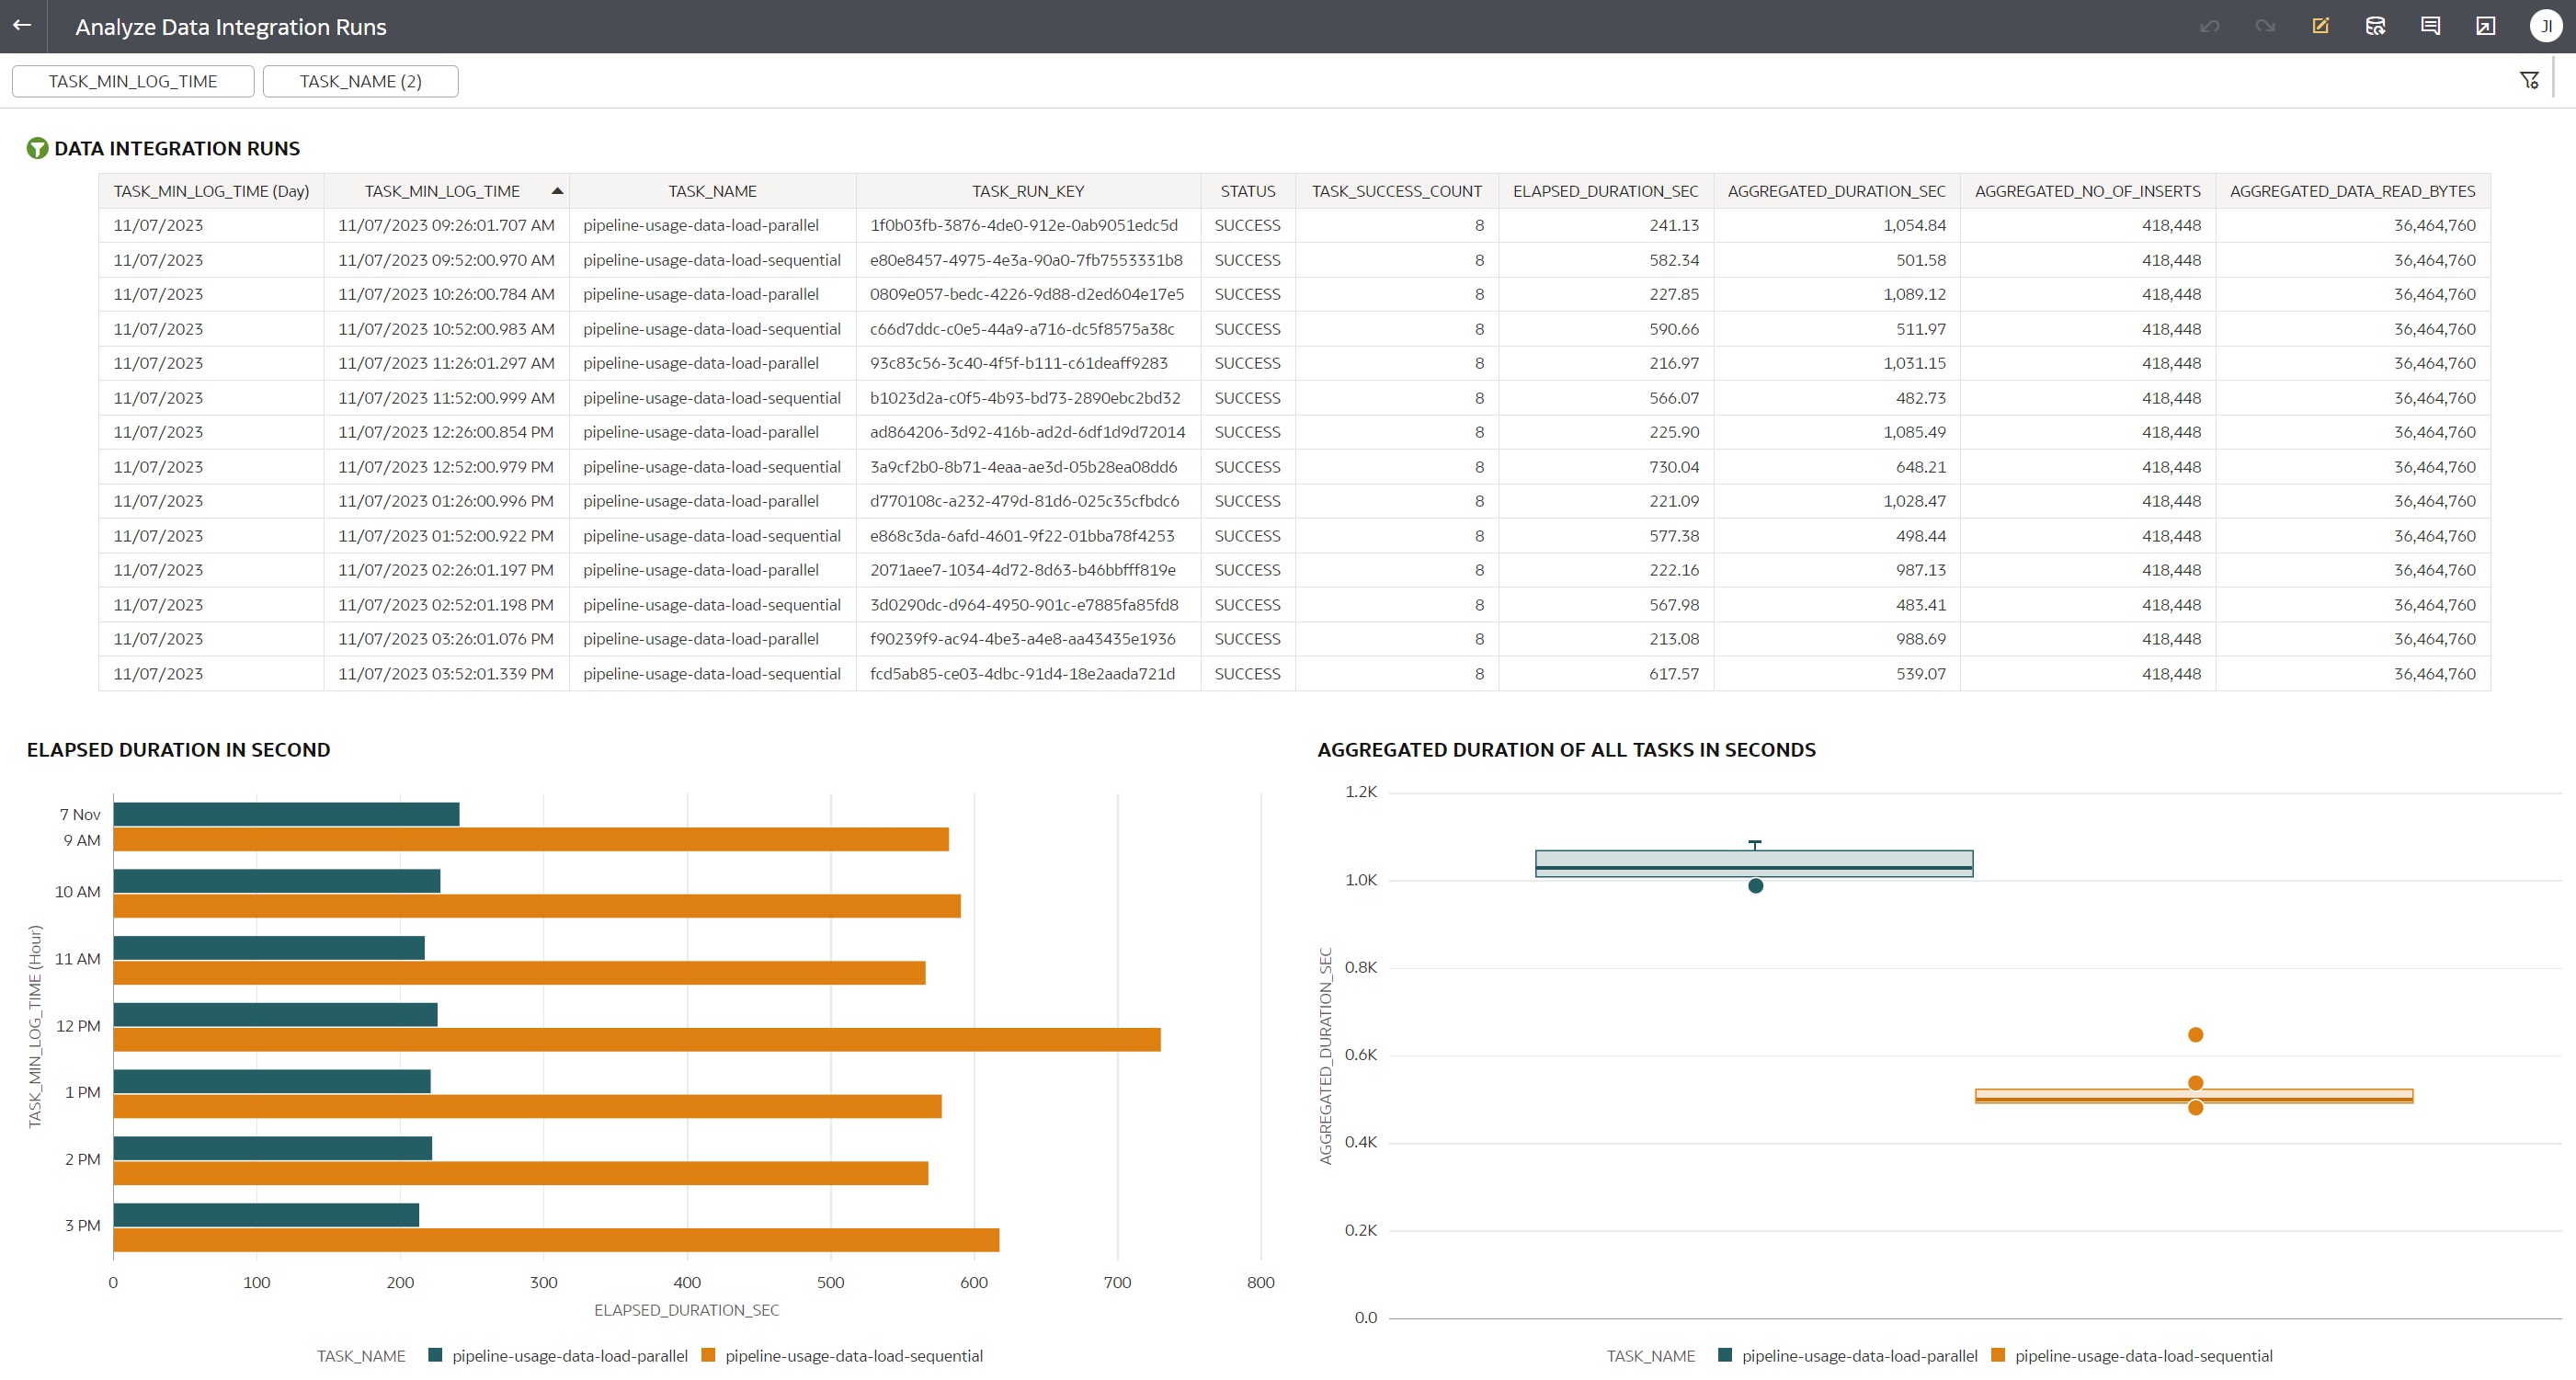Click timestamp 11/07/2023 09:52:00.970 AM
Viewport: 2576px width, 1380px height.
tap(446, 260)
